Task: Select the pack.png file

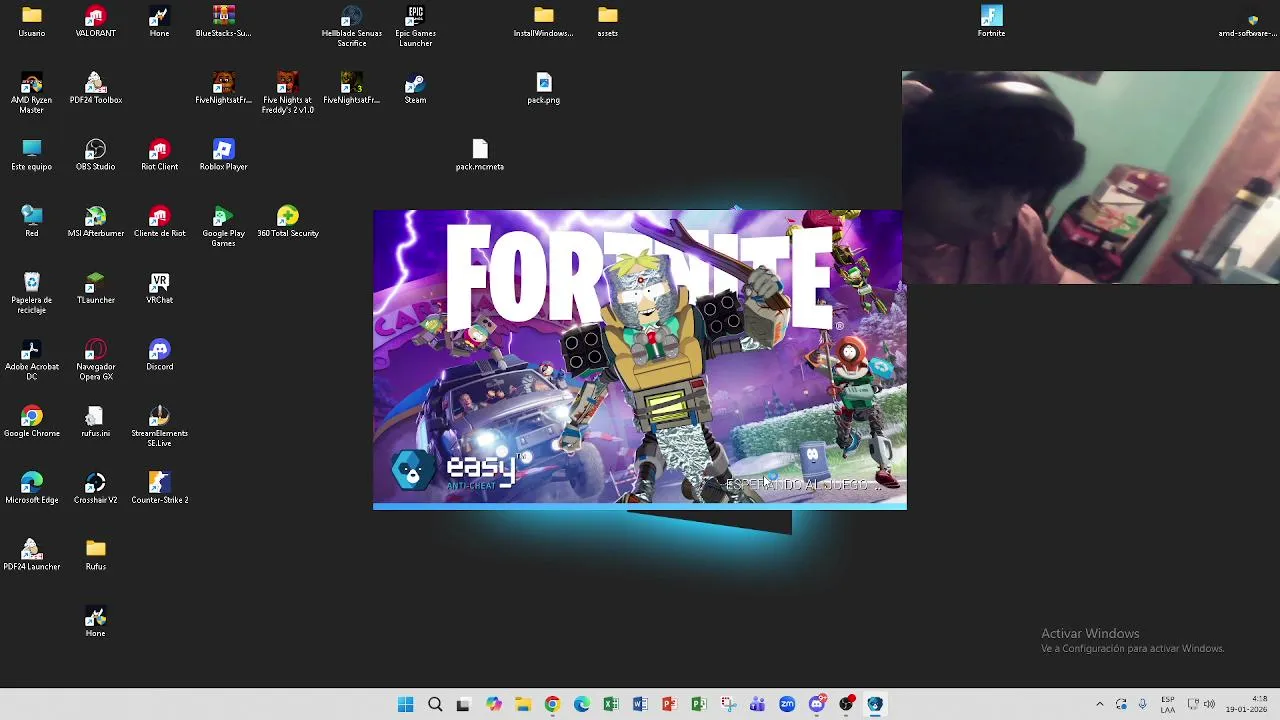Action: (543, 88)
